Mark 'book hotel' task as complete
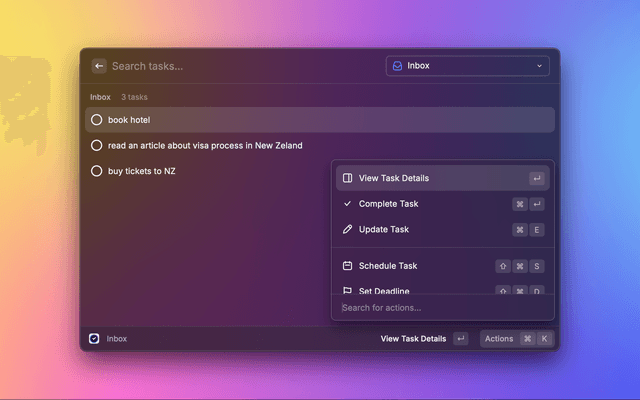The image size is (640, 400). pyautogui.click(x=97, y=120)
